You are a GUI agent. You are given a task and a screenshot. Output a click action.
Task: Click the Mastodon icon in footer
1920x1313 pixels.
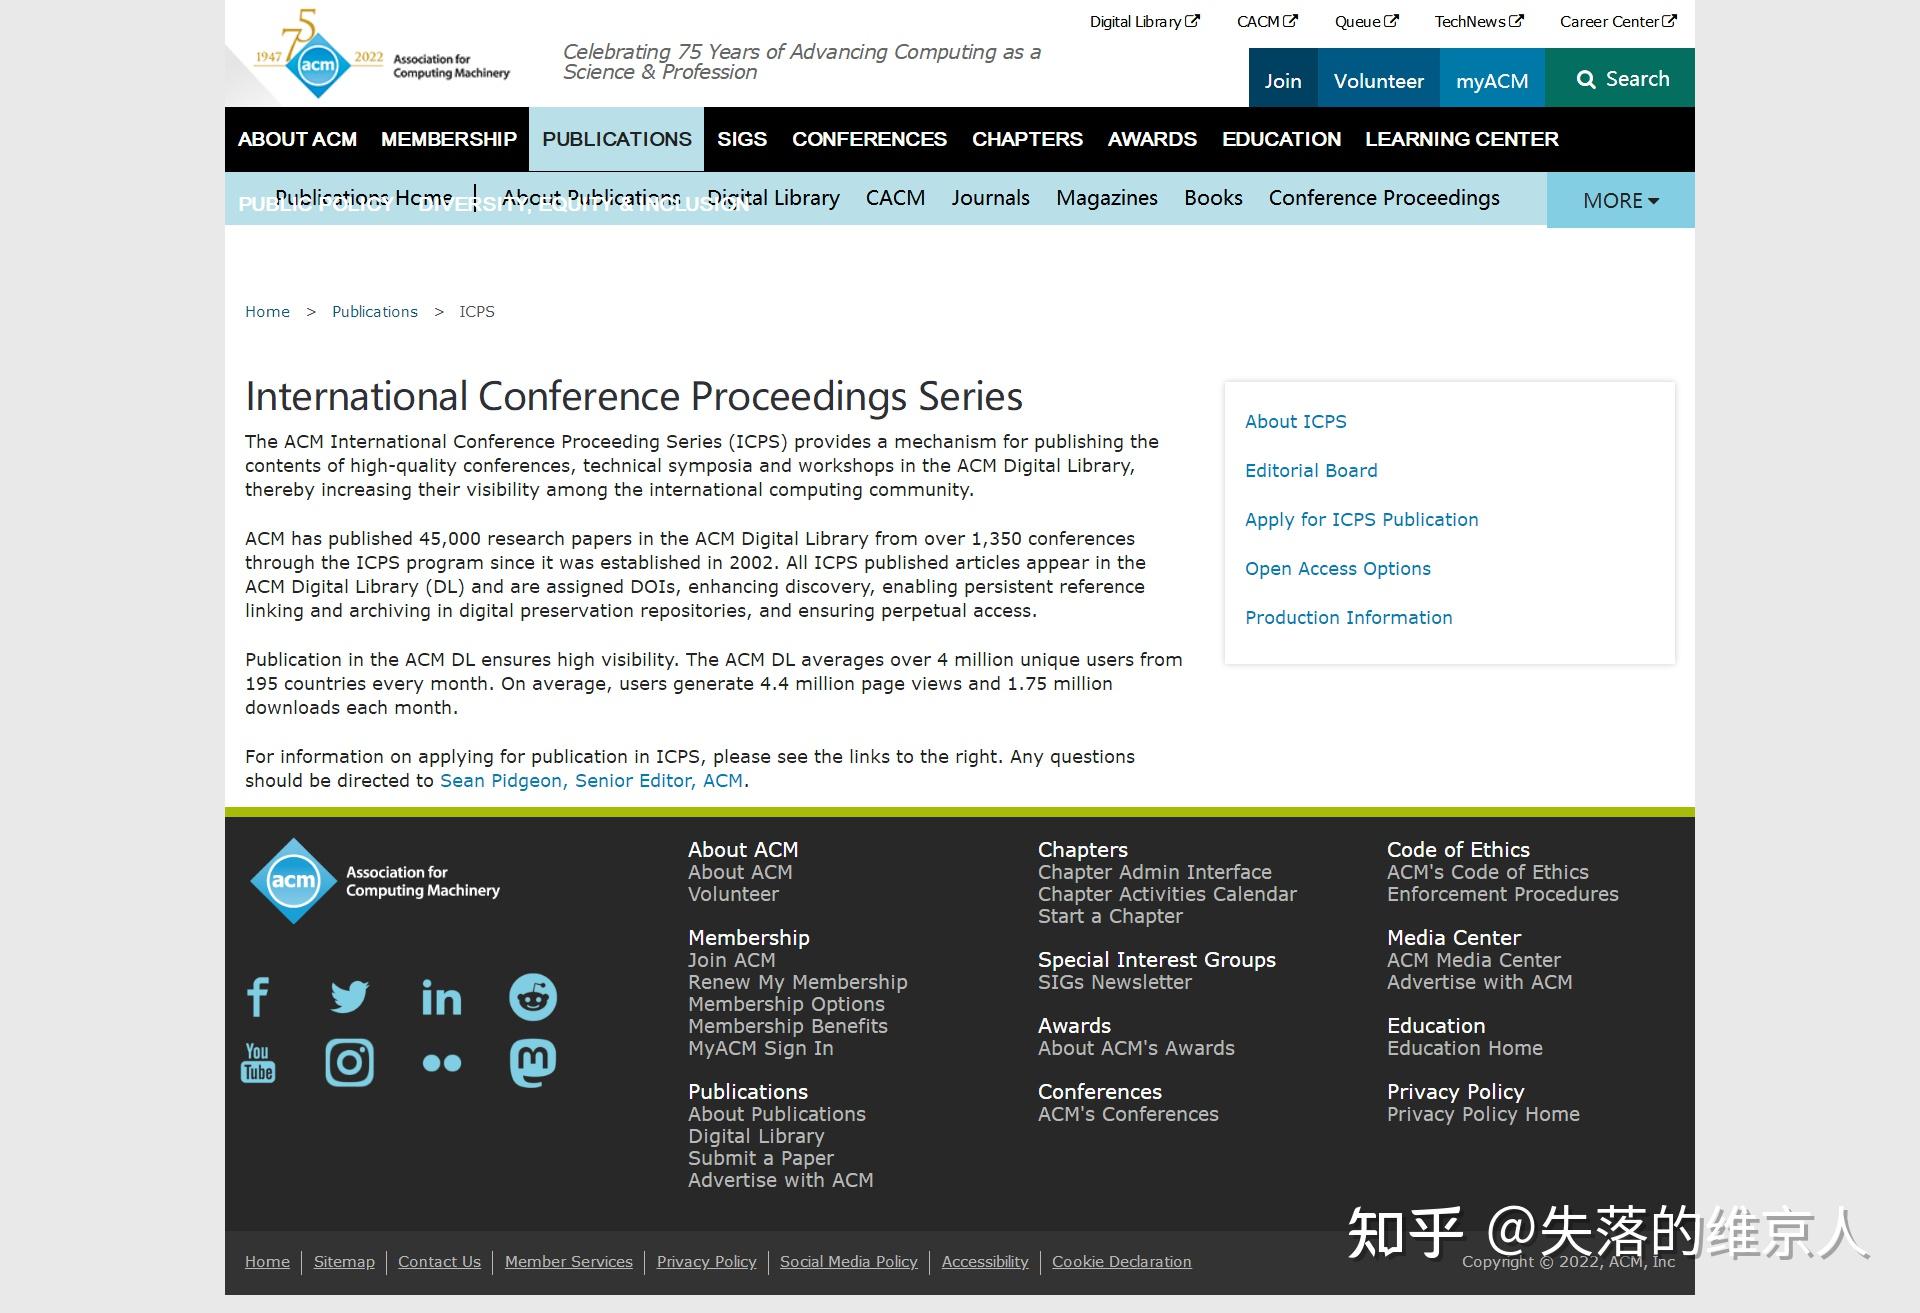click(x=533, y=1062)
